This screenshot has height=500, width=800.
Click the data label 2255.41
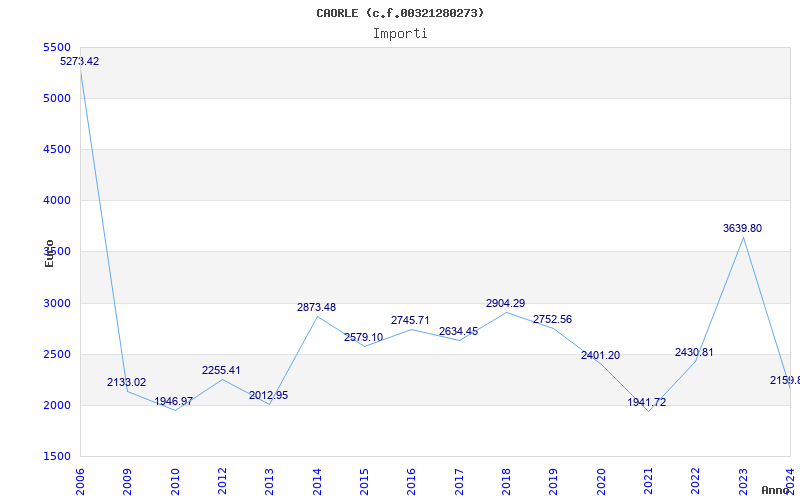tap(221, 370)
